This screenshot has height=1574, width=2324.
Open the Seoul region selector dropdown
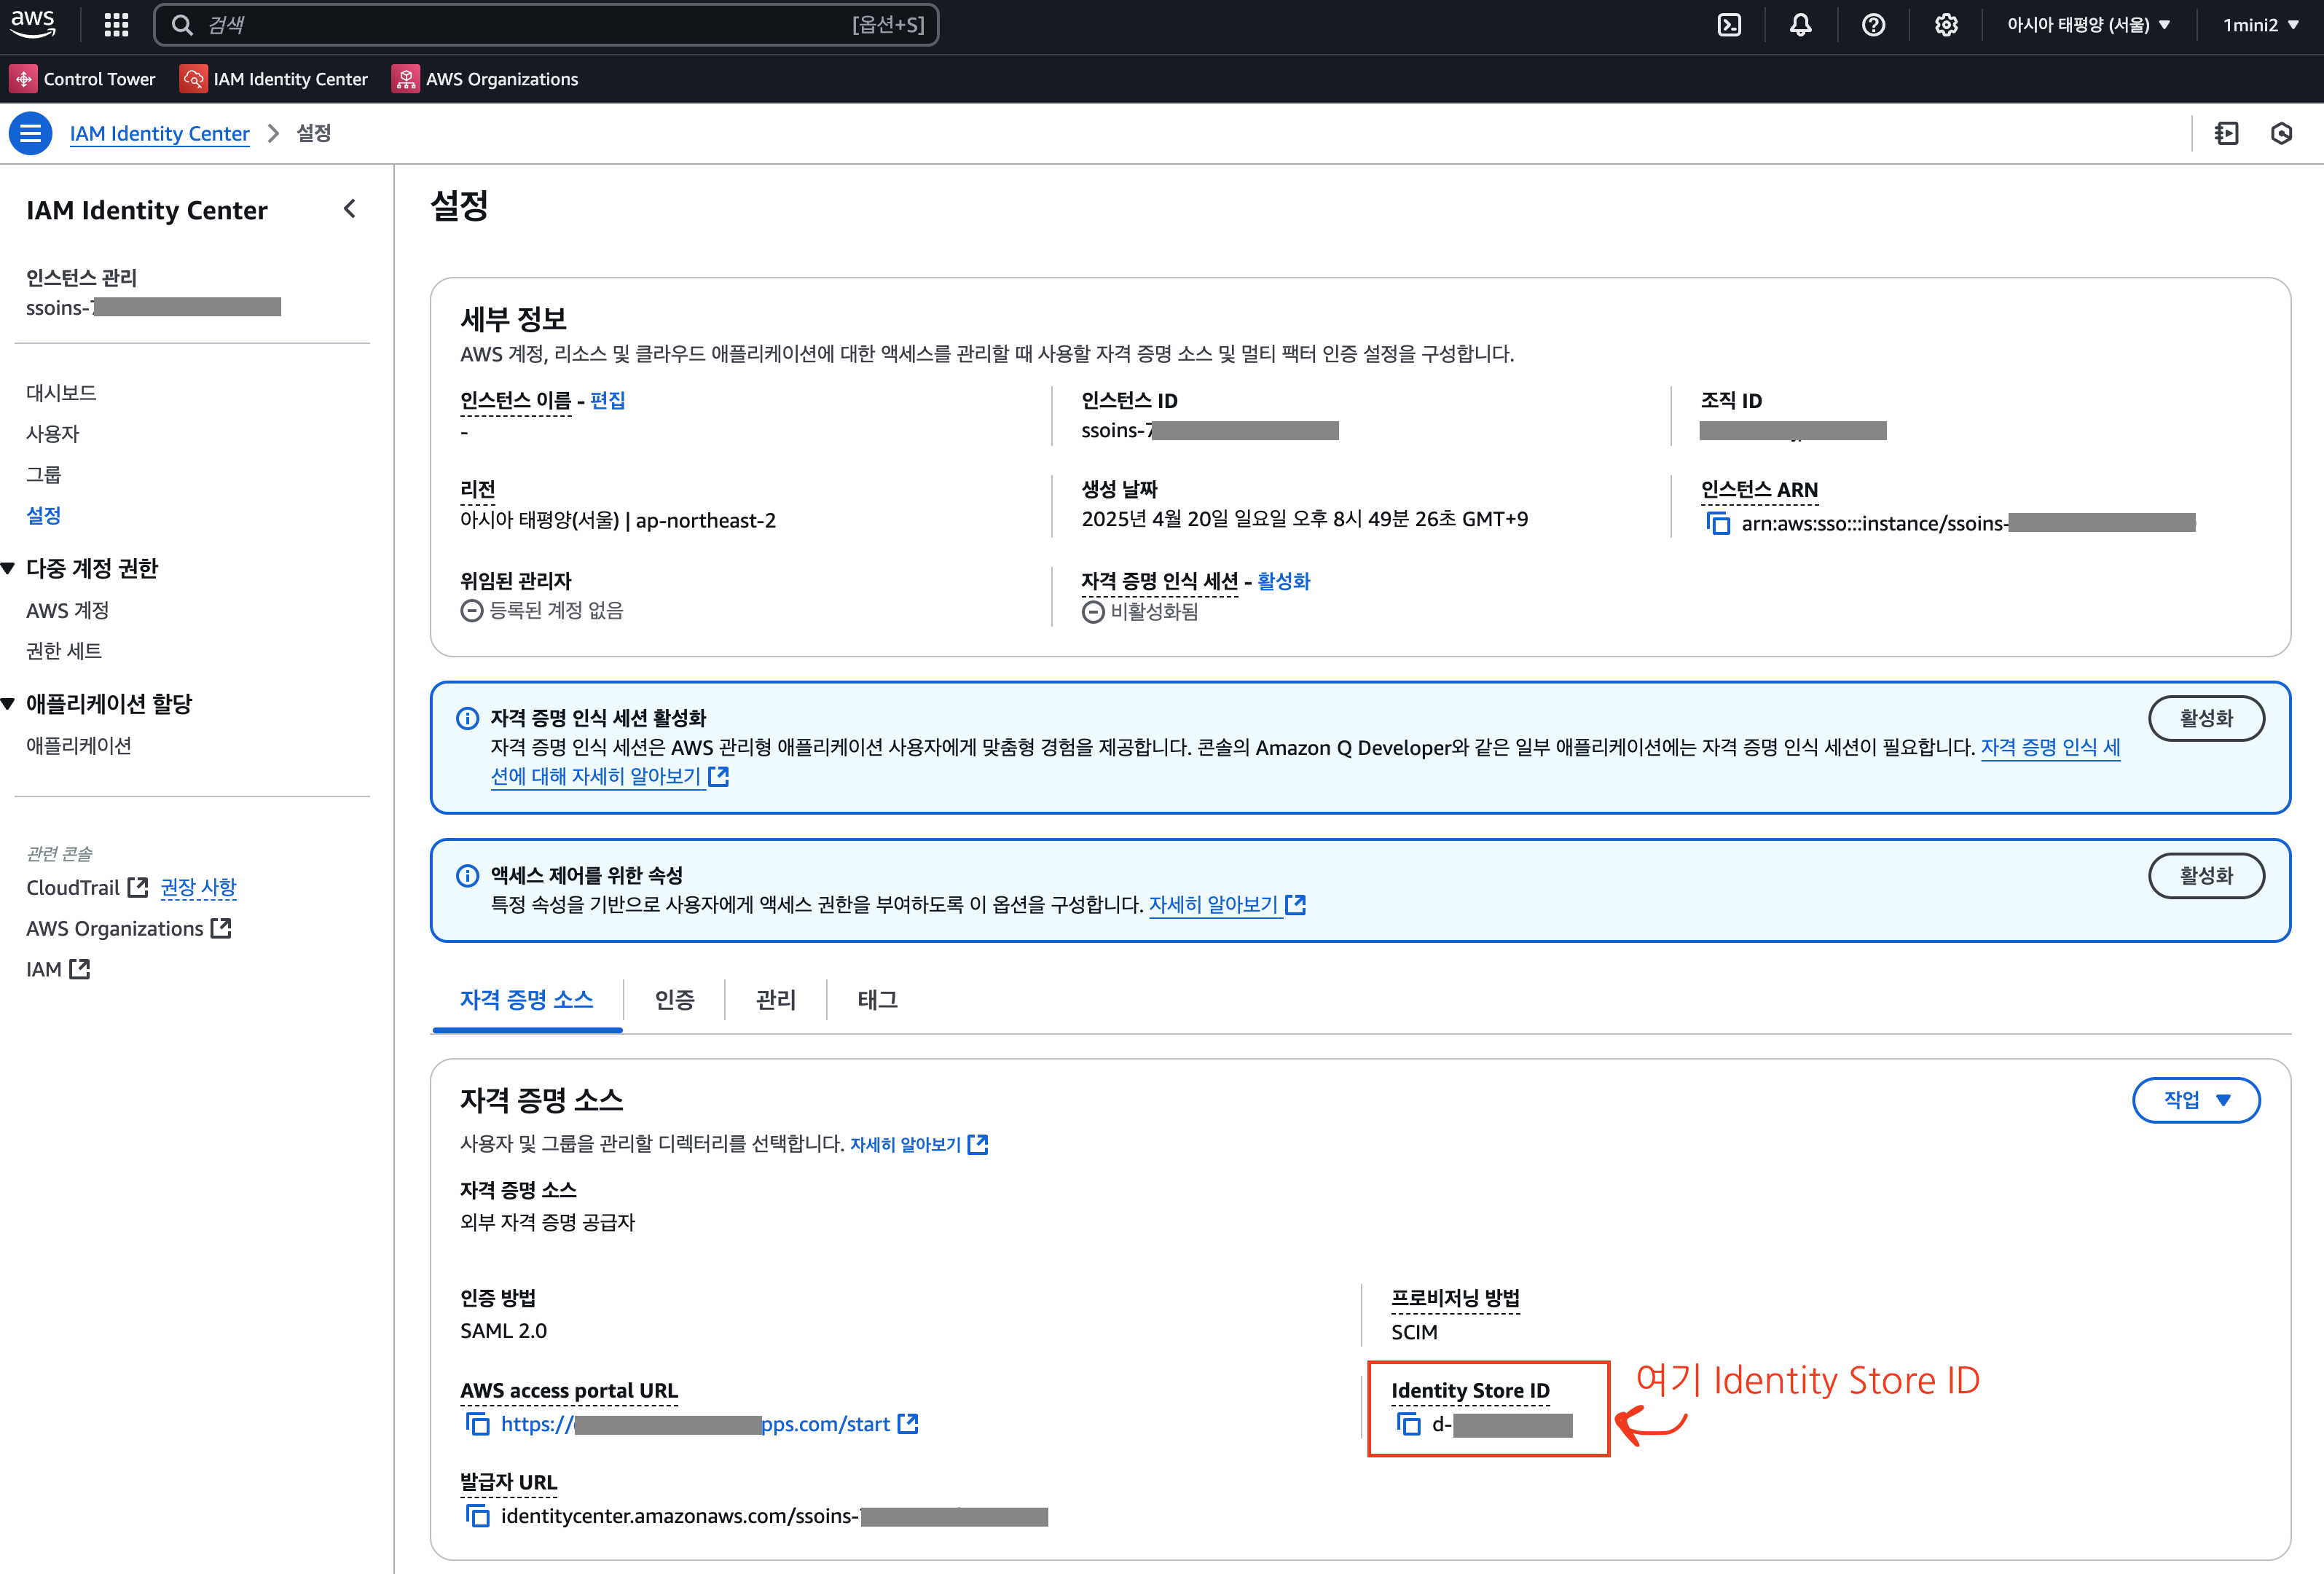[2087, 25]
